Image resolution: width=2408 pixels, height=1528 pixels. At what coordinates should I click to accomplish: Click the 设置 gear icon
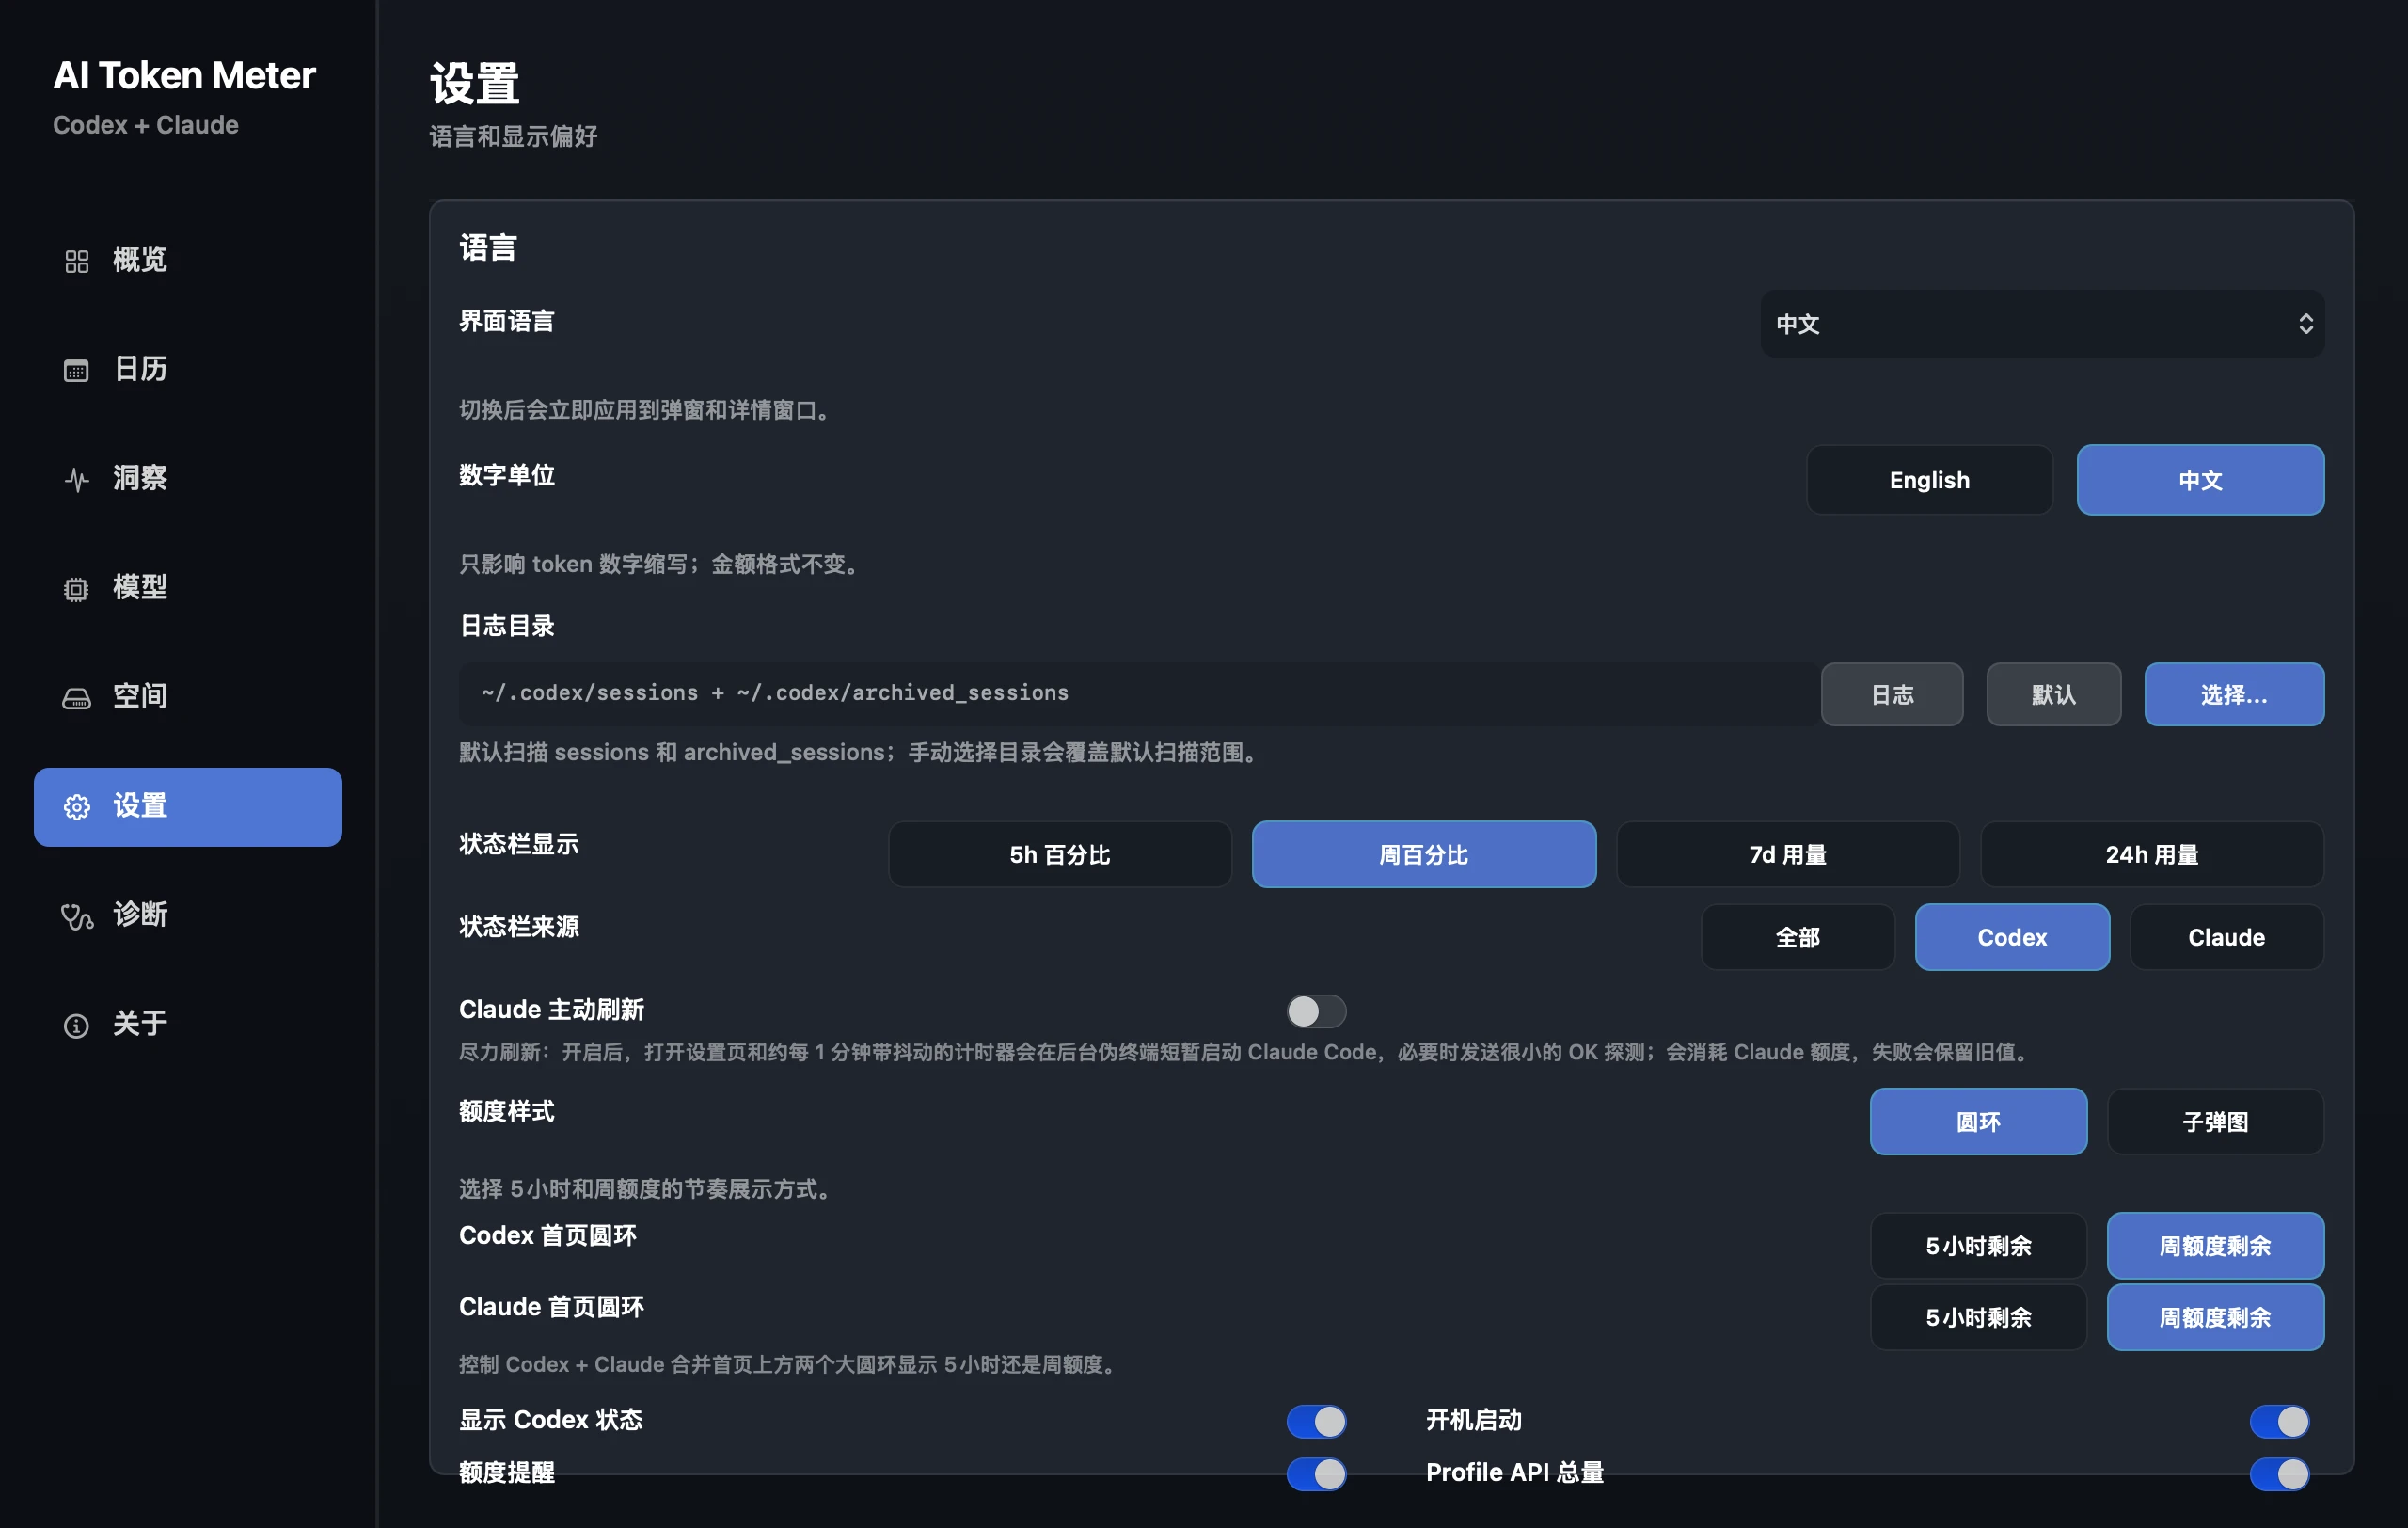click(x=77, y=806)
